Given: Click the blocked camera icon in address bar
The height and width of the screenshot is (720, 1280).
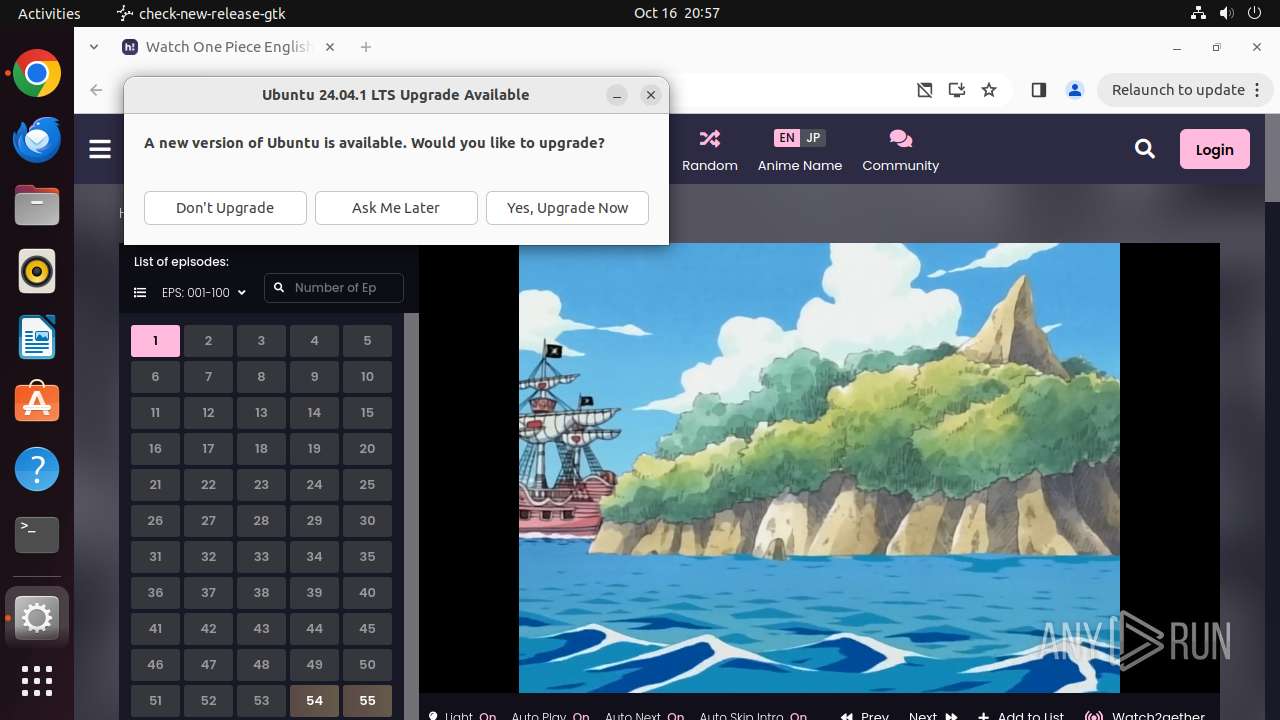Looking at the screenshot, I should pos(925,90).
